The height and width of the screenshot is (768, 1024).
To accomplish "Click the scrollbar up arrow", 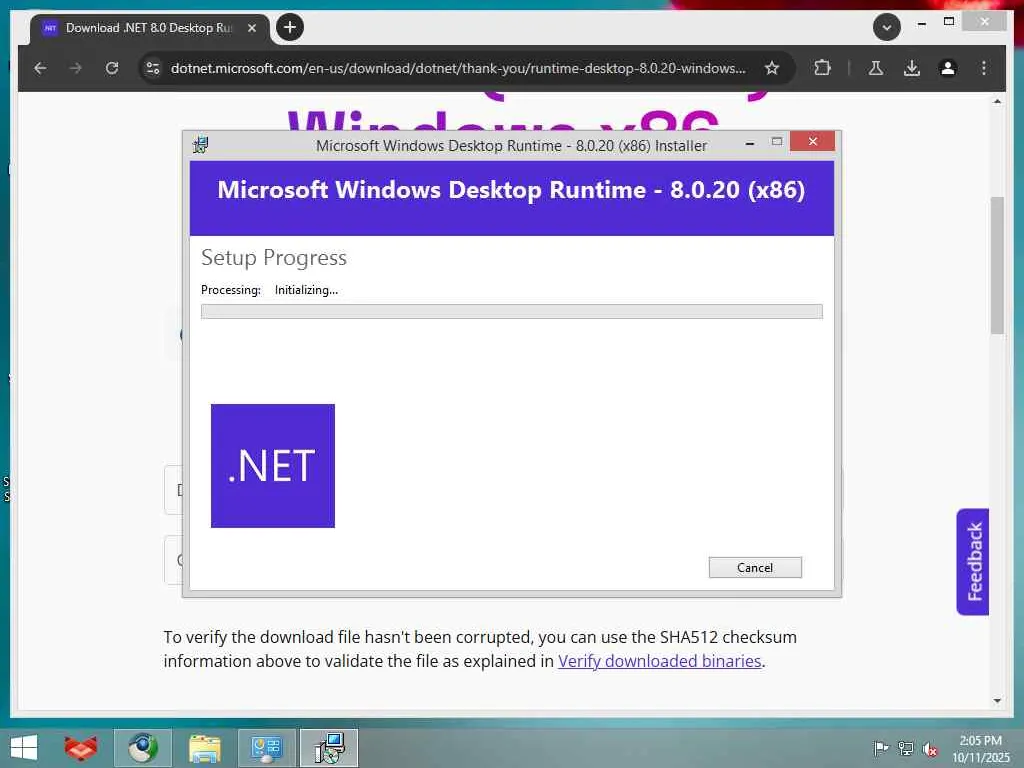I will [x=997, y=101].
